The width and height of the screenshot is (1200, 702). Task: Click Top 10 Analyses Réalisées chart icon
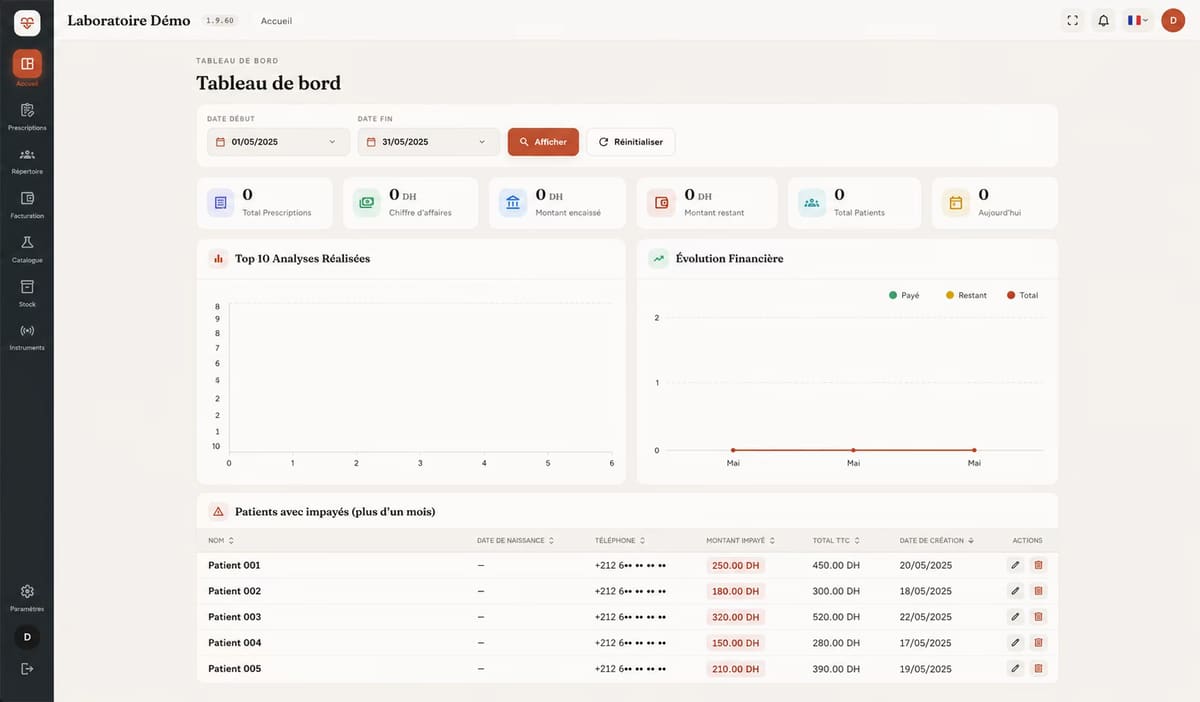point(218,258)
